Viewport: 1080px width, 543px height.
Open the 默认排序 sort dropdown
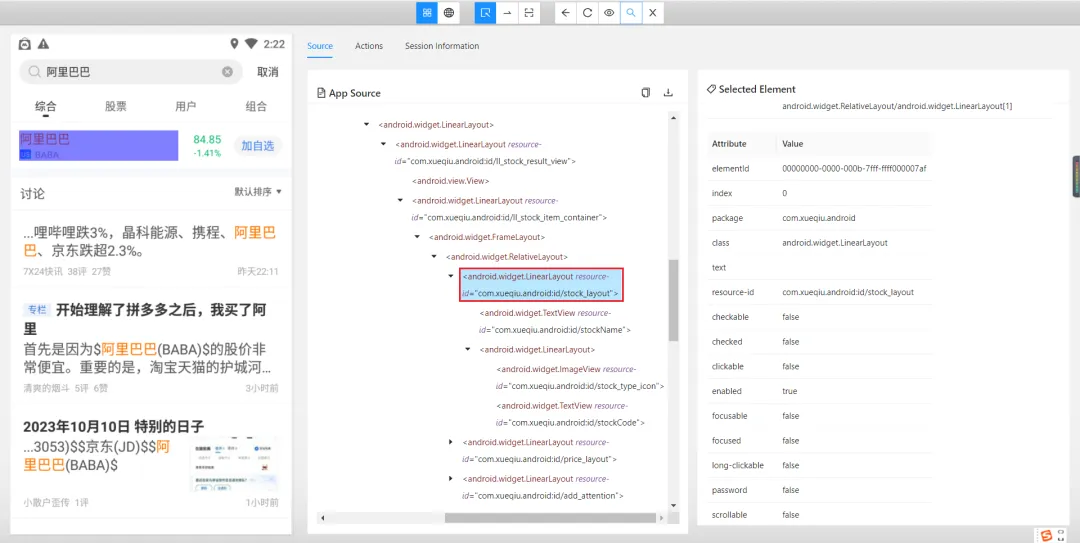[258, 192]
